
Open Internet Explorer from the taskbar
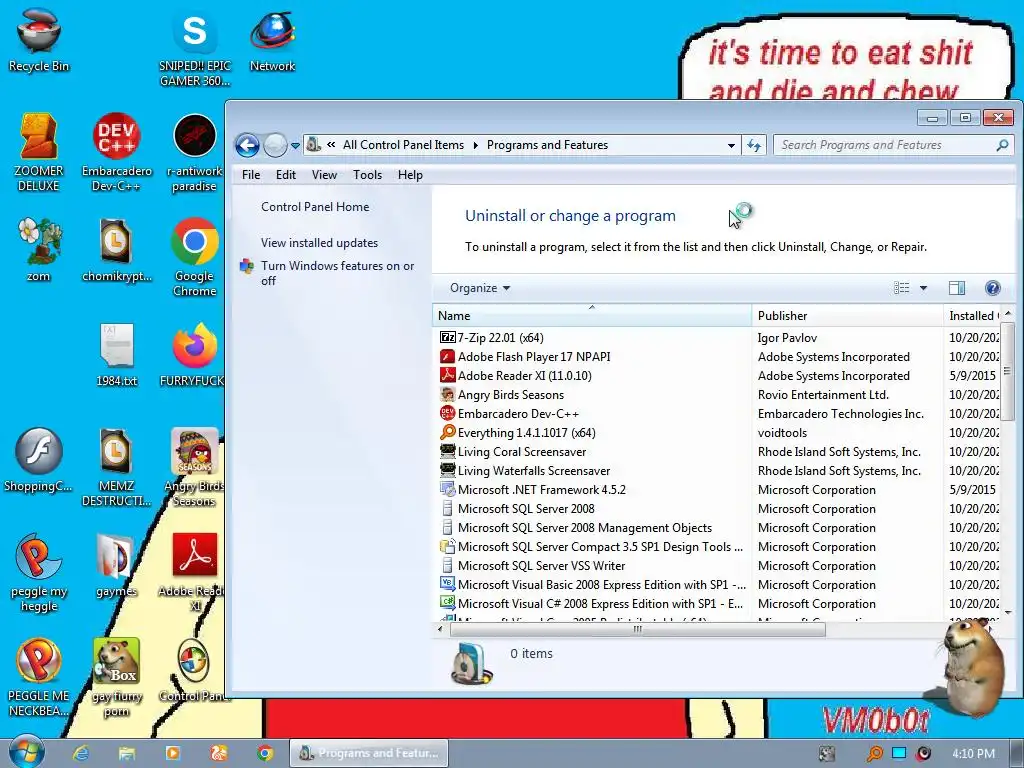click(81, 753)
